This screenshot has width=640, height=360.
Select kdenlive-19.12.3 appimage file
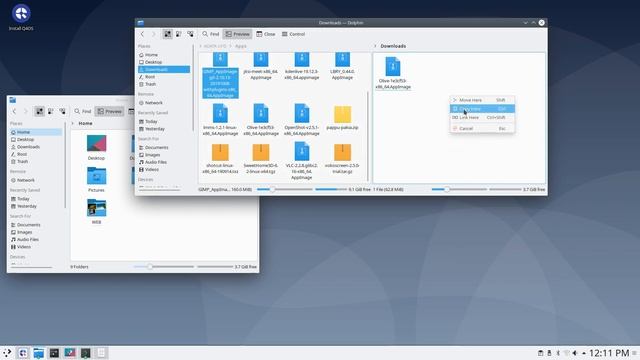tap(302, 66)
